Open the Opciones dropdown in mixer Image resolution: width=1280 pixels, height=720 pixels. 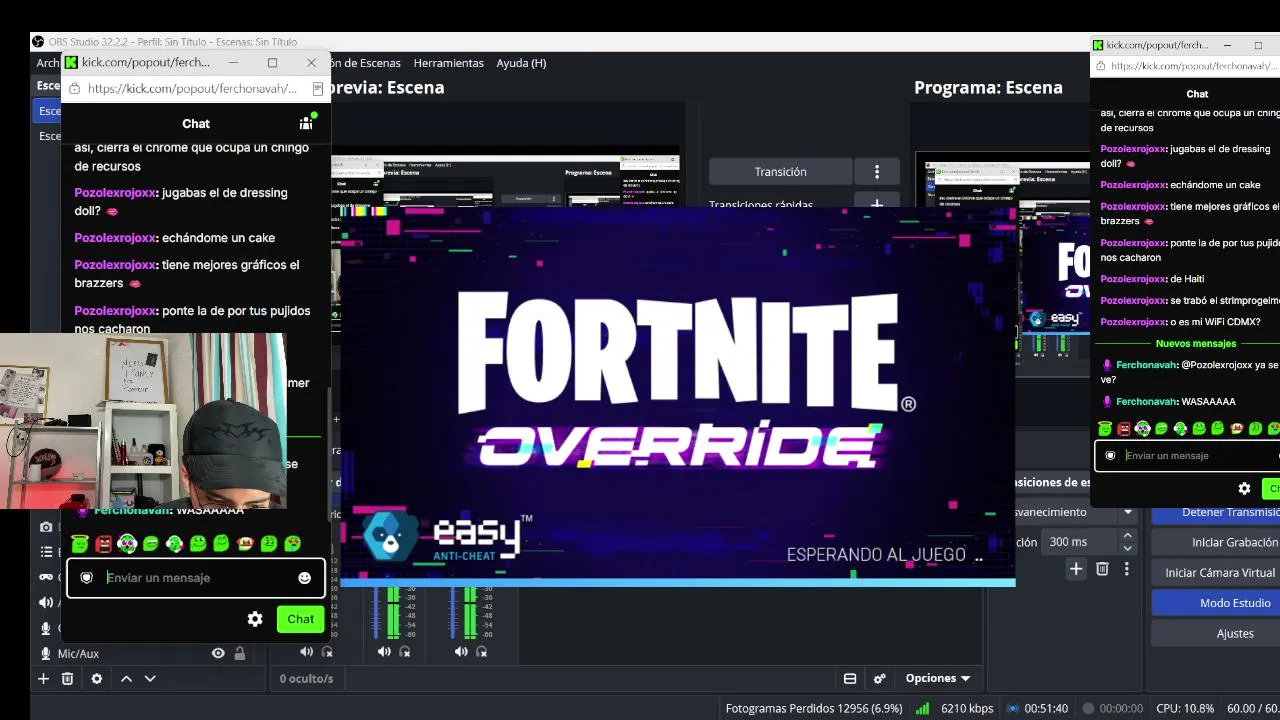pos(938,678)
